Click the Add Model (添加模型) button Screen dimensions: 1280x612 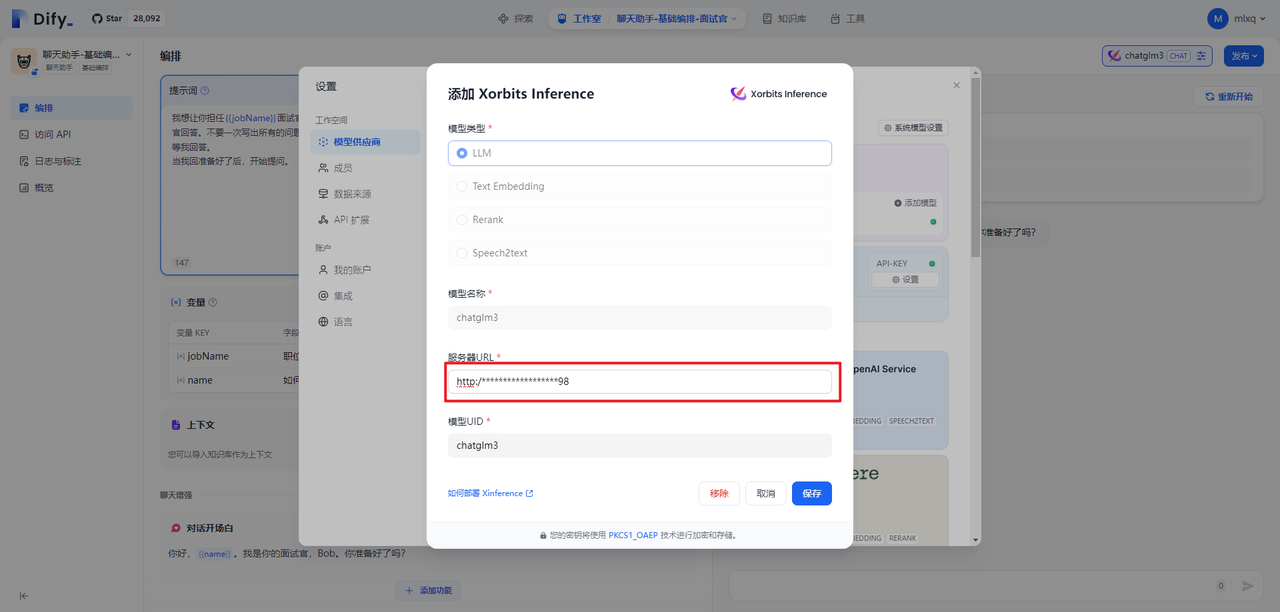coord(915,203)
